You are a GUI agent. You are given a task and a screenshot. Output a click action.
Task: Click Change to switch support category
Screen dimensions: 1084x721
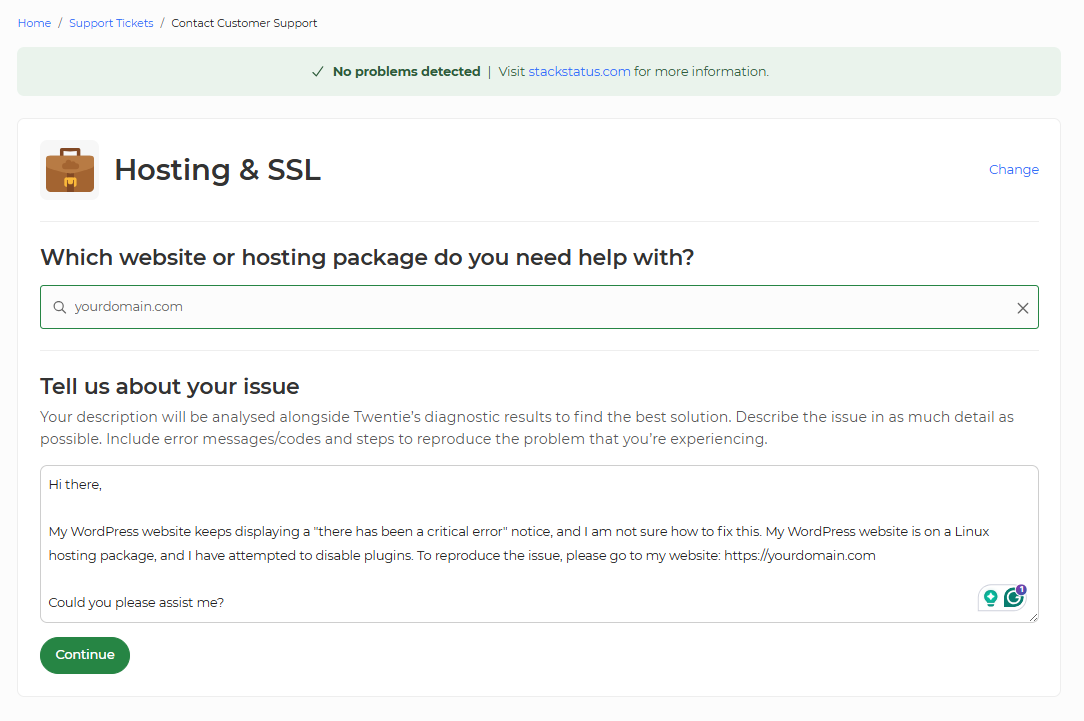tap(1013, 169)
